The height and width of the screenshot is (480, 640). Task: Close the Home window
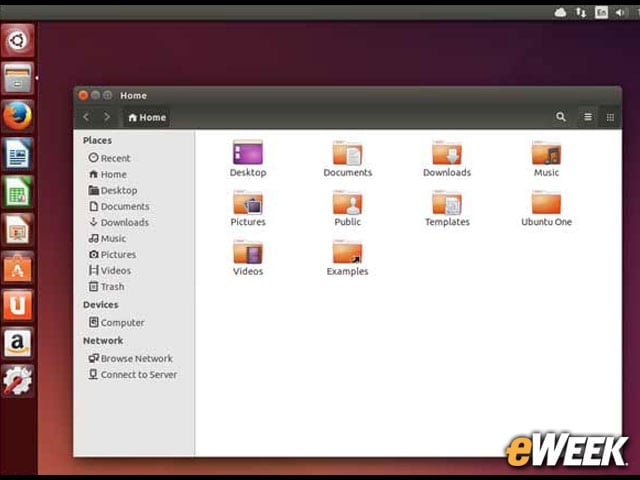click(x=83, y=96)
